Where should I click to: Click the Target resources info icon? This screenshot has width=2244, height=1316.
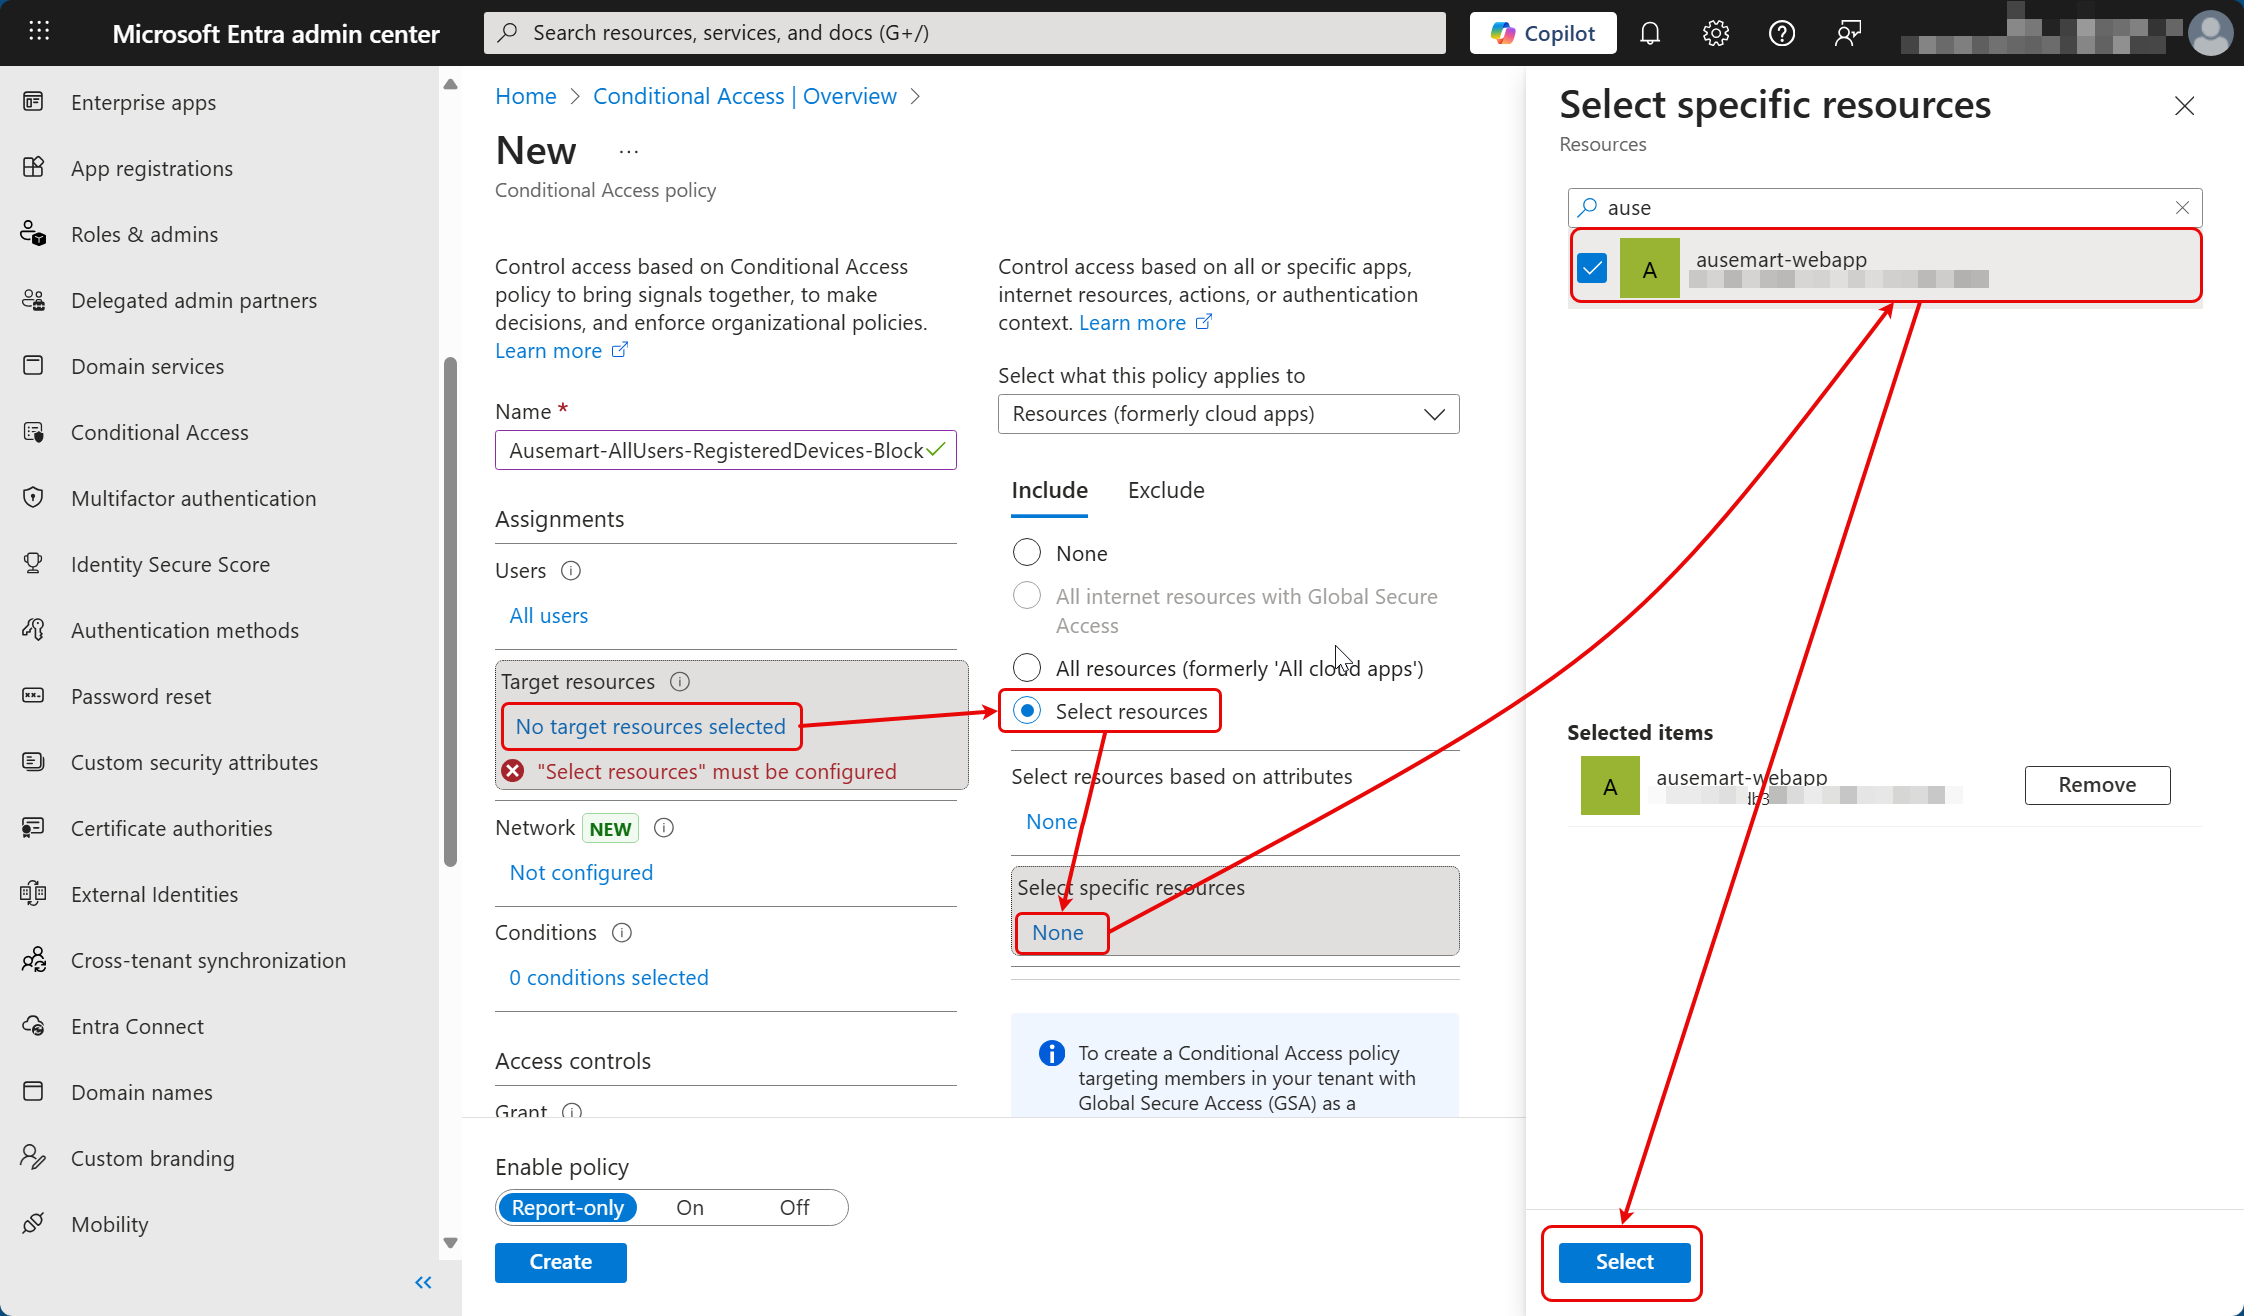tap(680, 682)
